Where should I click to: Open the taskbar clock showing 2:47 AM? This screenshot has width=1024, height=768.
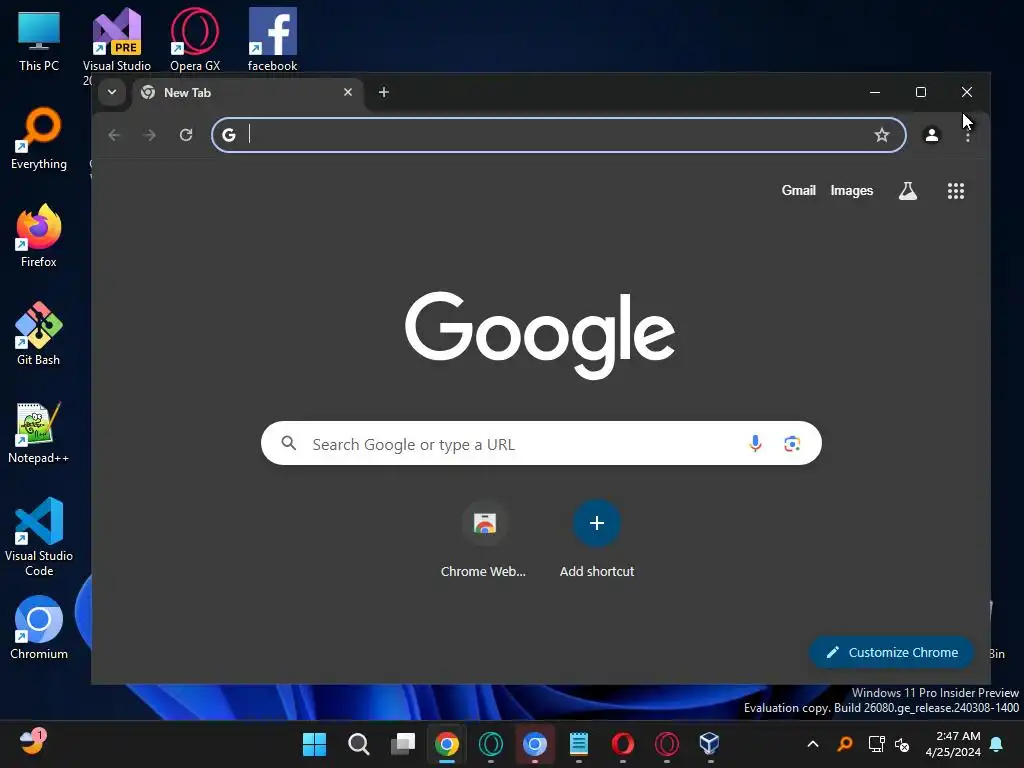pyautogui.click(x=953, y=744)
